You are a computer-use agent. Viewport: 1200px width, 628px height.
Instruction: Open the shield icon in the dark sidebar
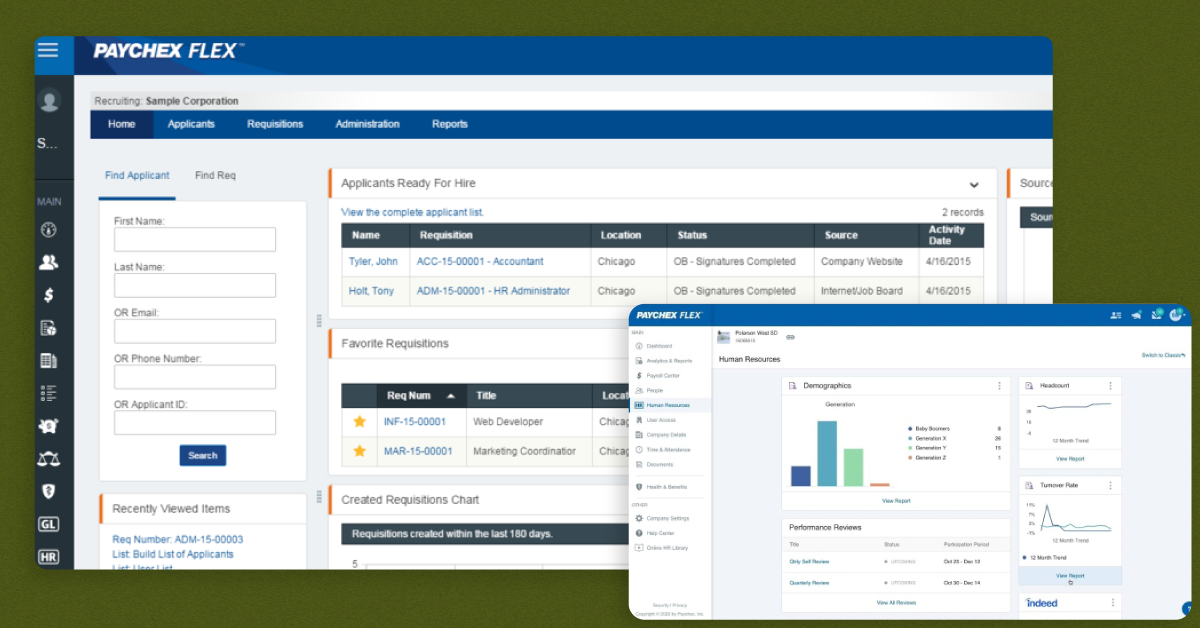click(48, 491)
